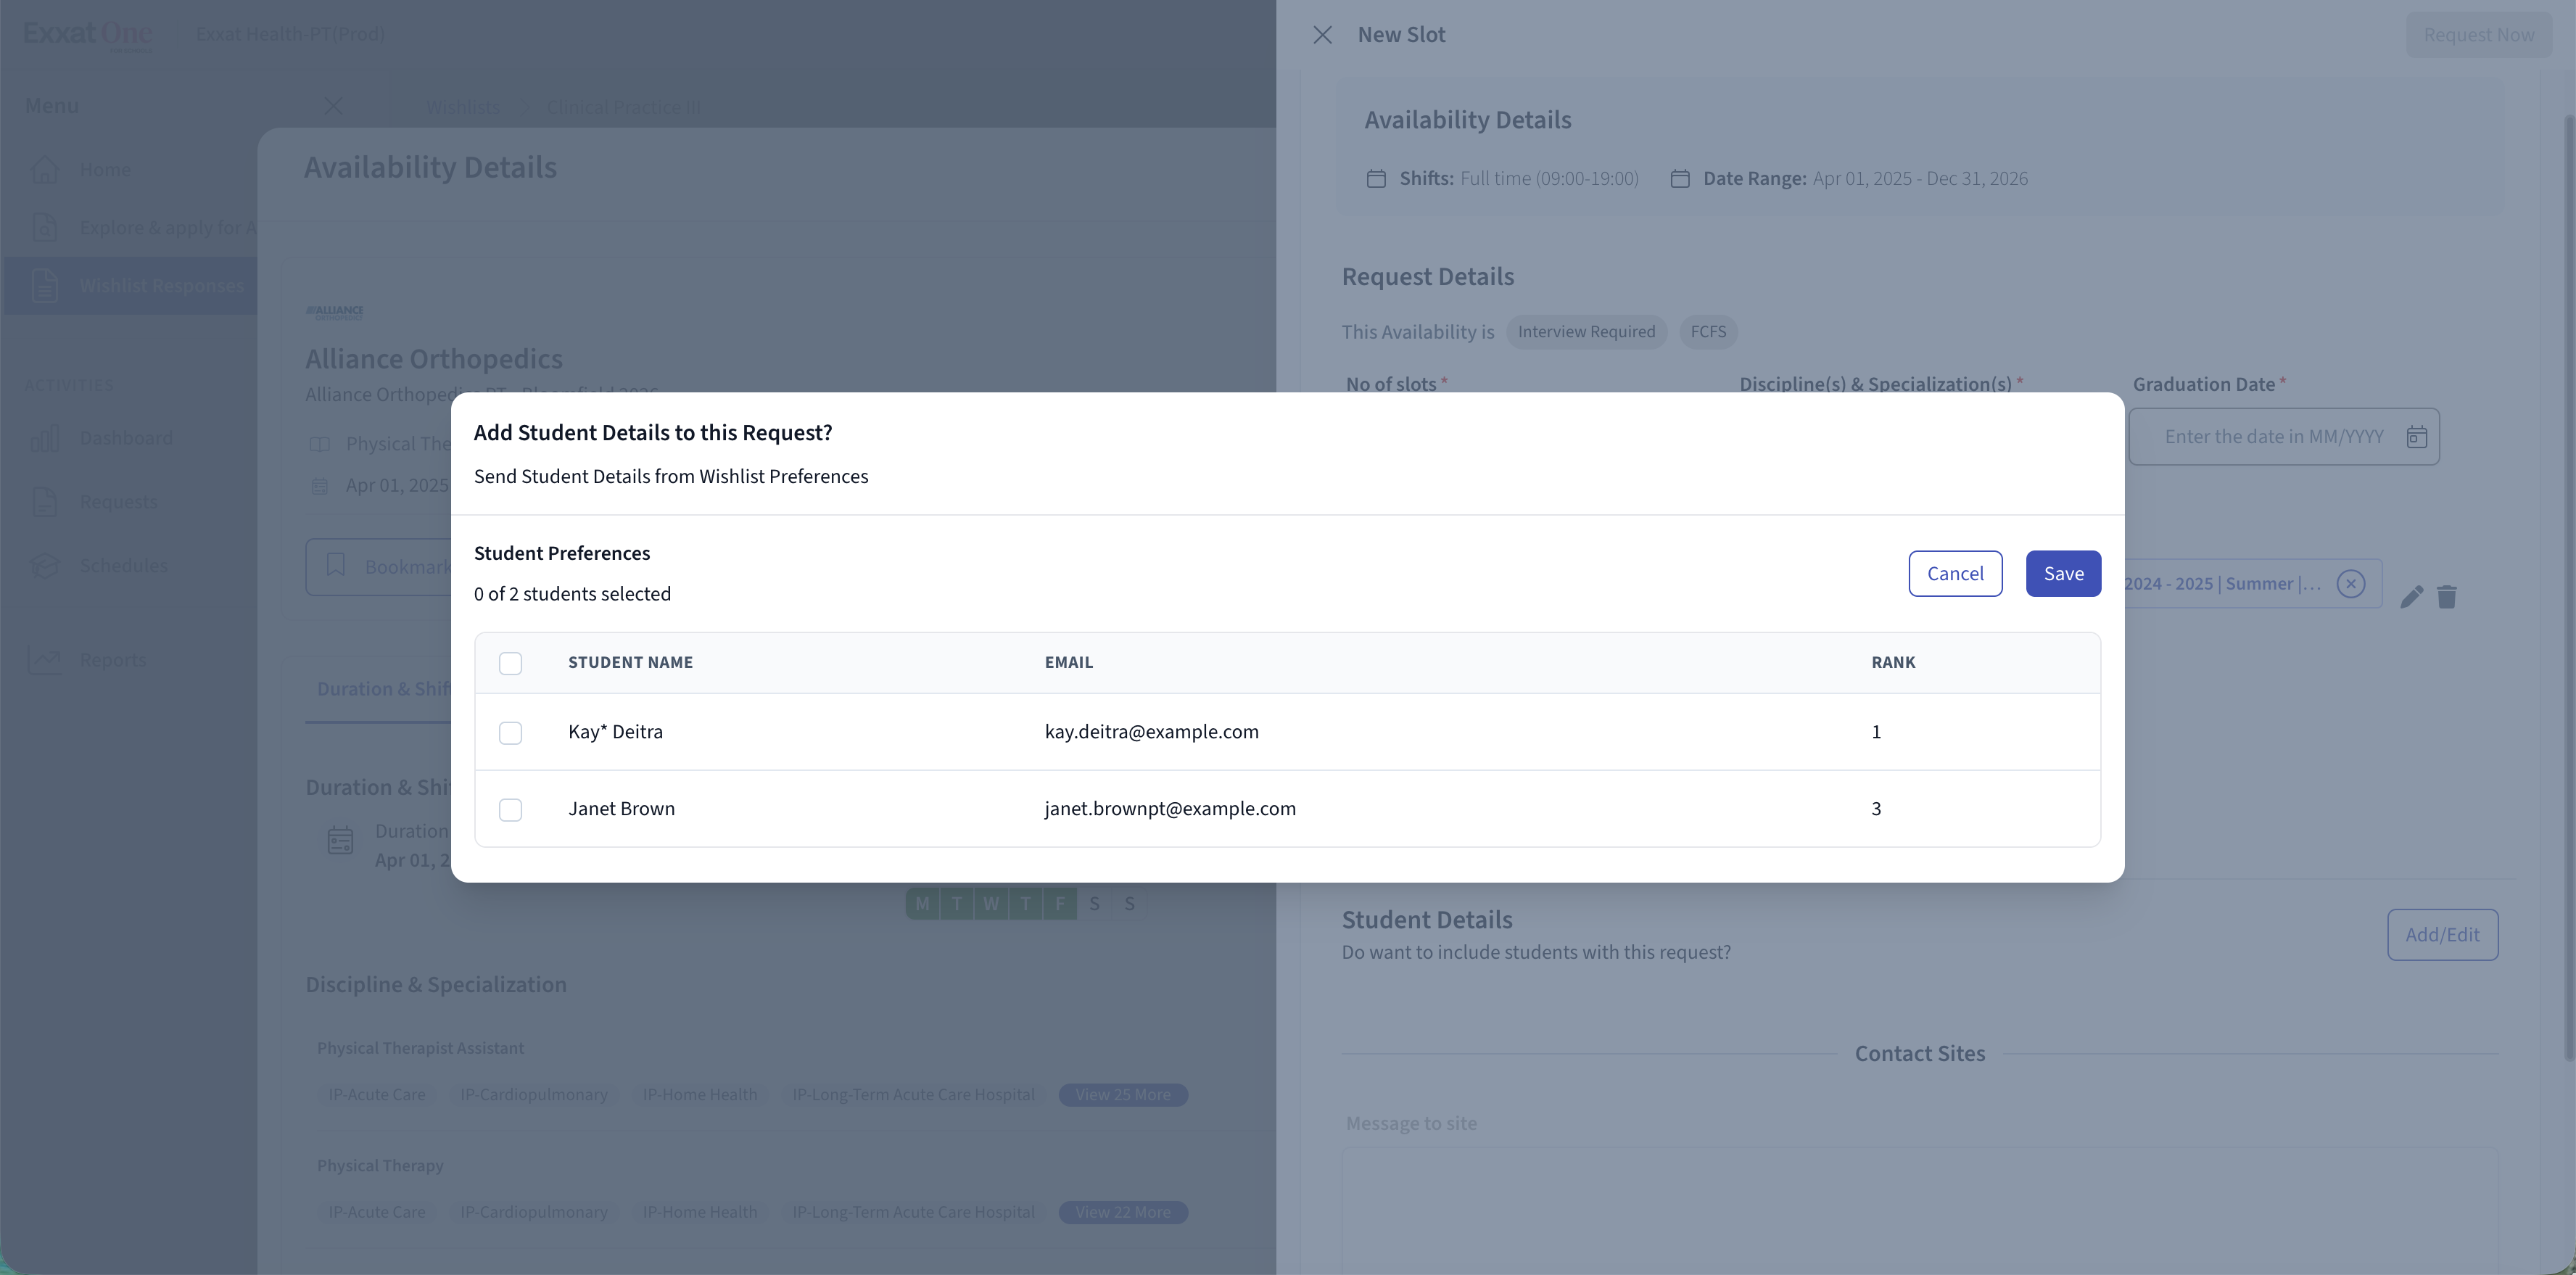The width and height of the screenshot is (2576, 1275).
Task: Expand View 25 More specializations
Action: coord(1122,1095)
